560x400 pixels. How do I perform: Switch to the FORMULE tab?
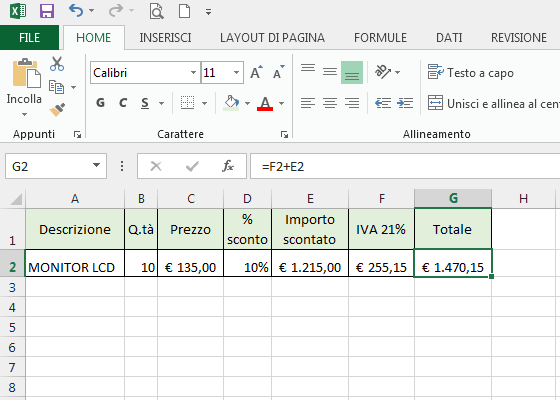coord(380,38)
